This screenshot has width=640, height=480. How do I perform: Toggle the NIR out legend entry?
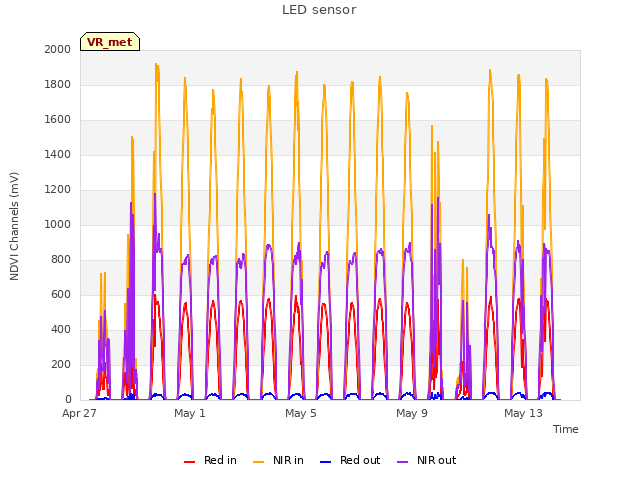(x=427, y=460)
